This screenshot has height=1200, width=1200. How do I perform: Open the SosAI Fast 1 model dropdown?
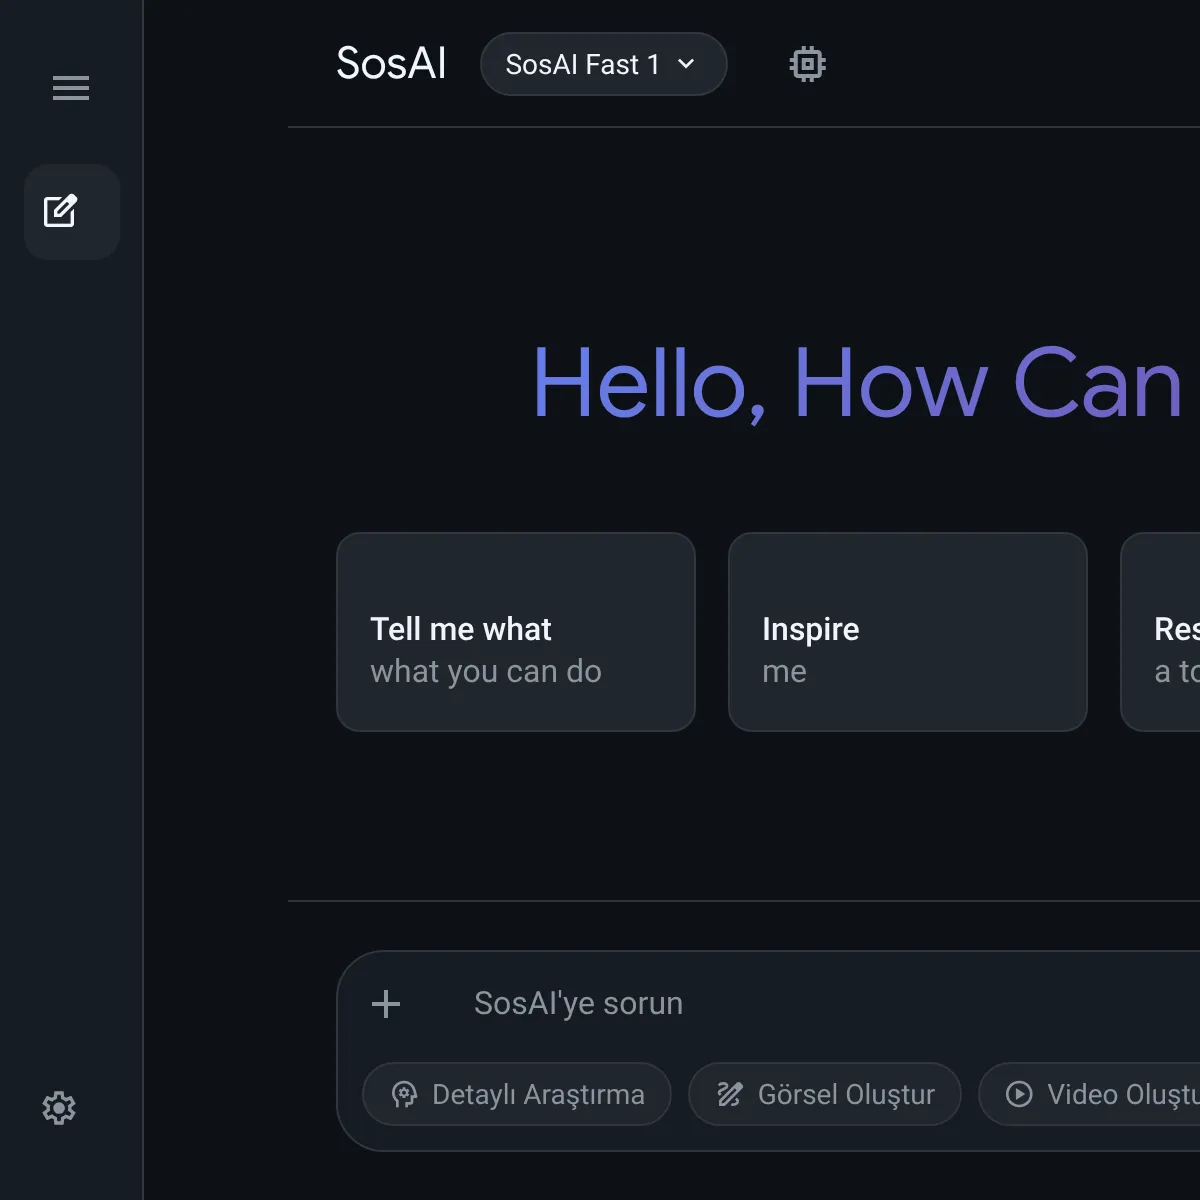click(582, 64)
